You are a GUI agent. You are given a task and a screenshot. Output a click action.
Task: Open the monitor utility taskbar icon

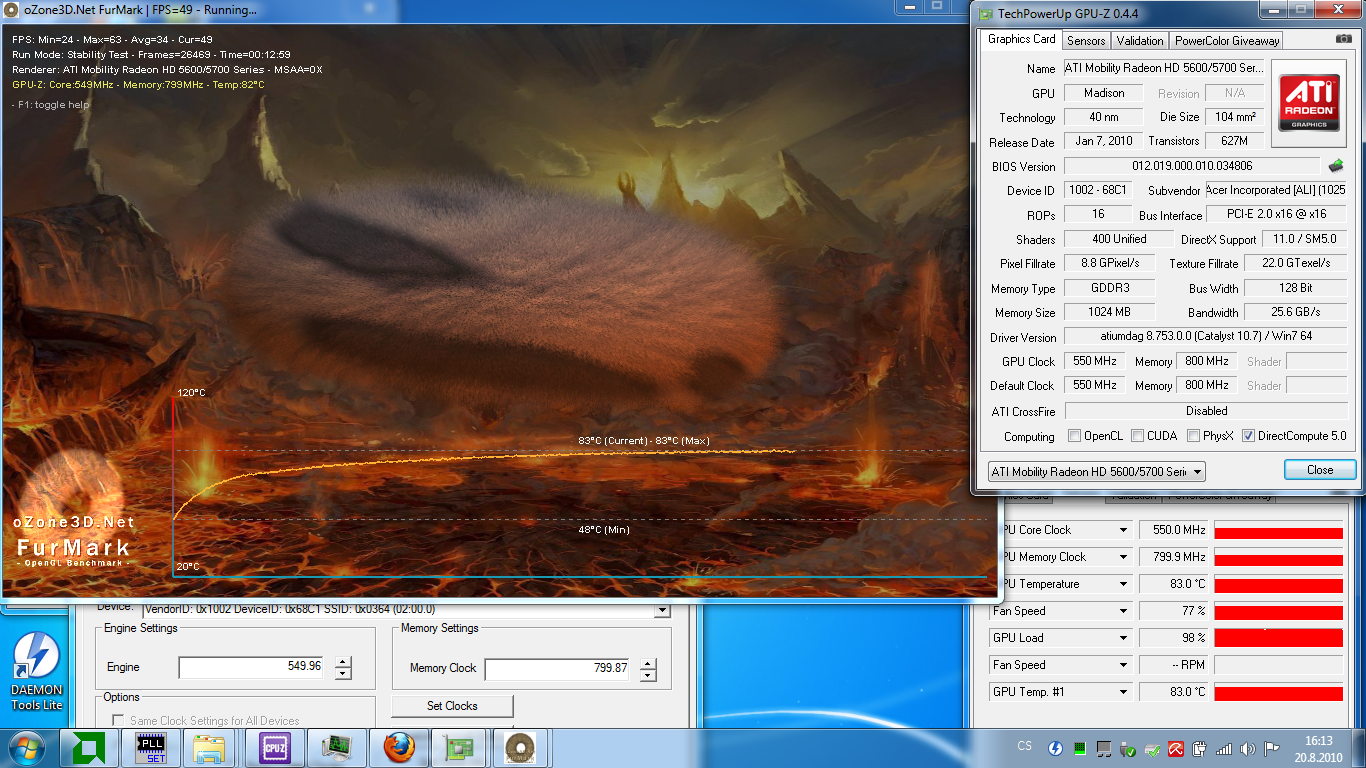336,748
